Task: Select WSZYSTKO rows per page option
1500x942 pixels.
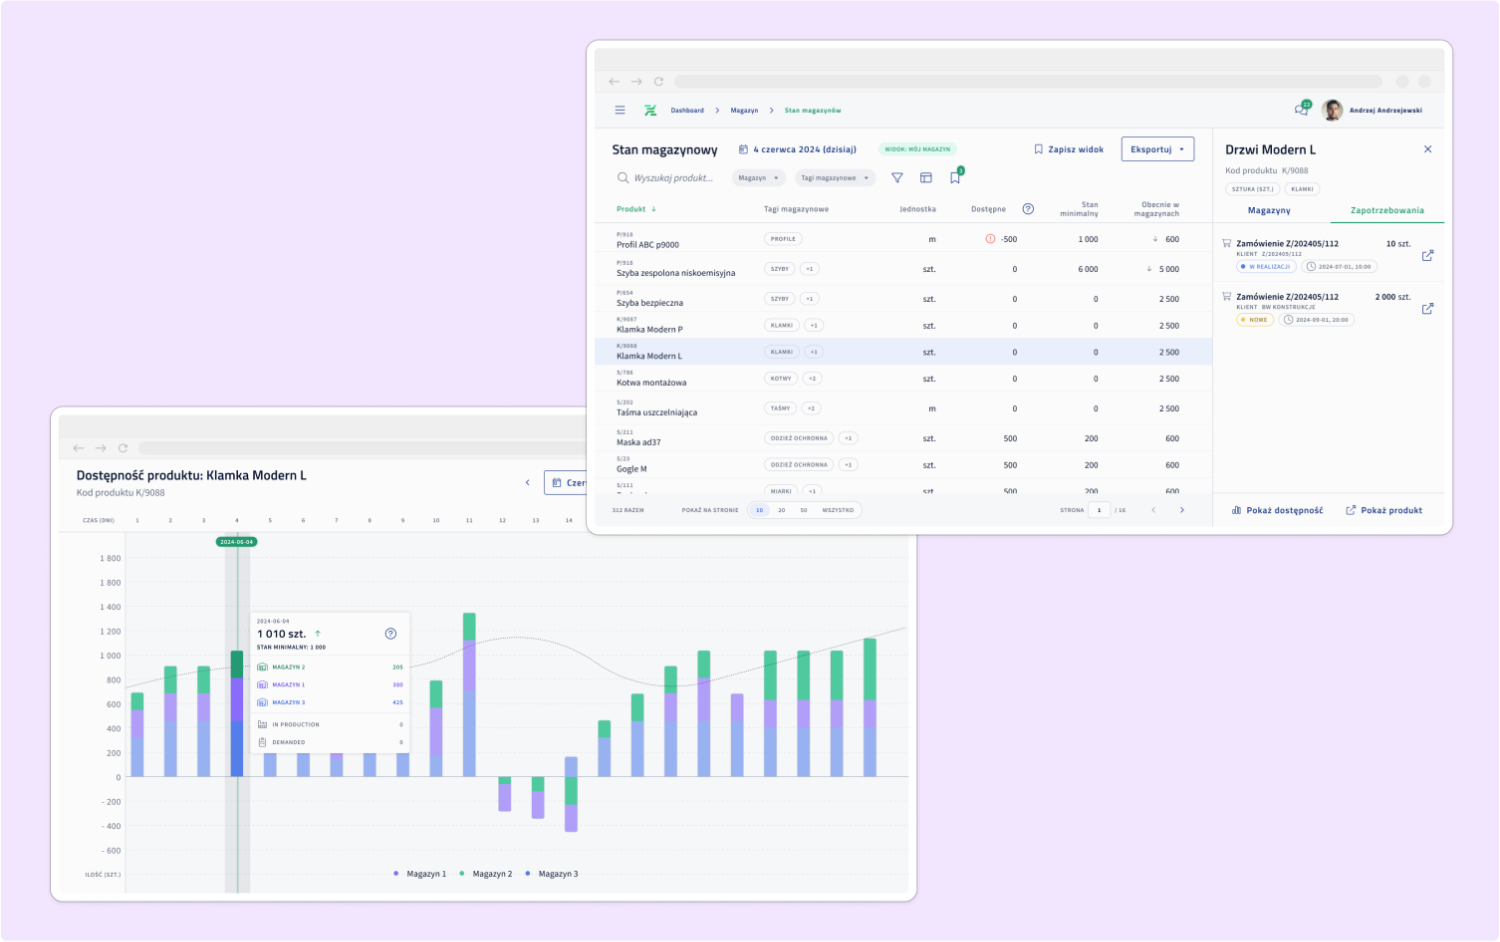Action: 838,510
